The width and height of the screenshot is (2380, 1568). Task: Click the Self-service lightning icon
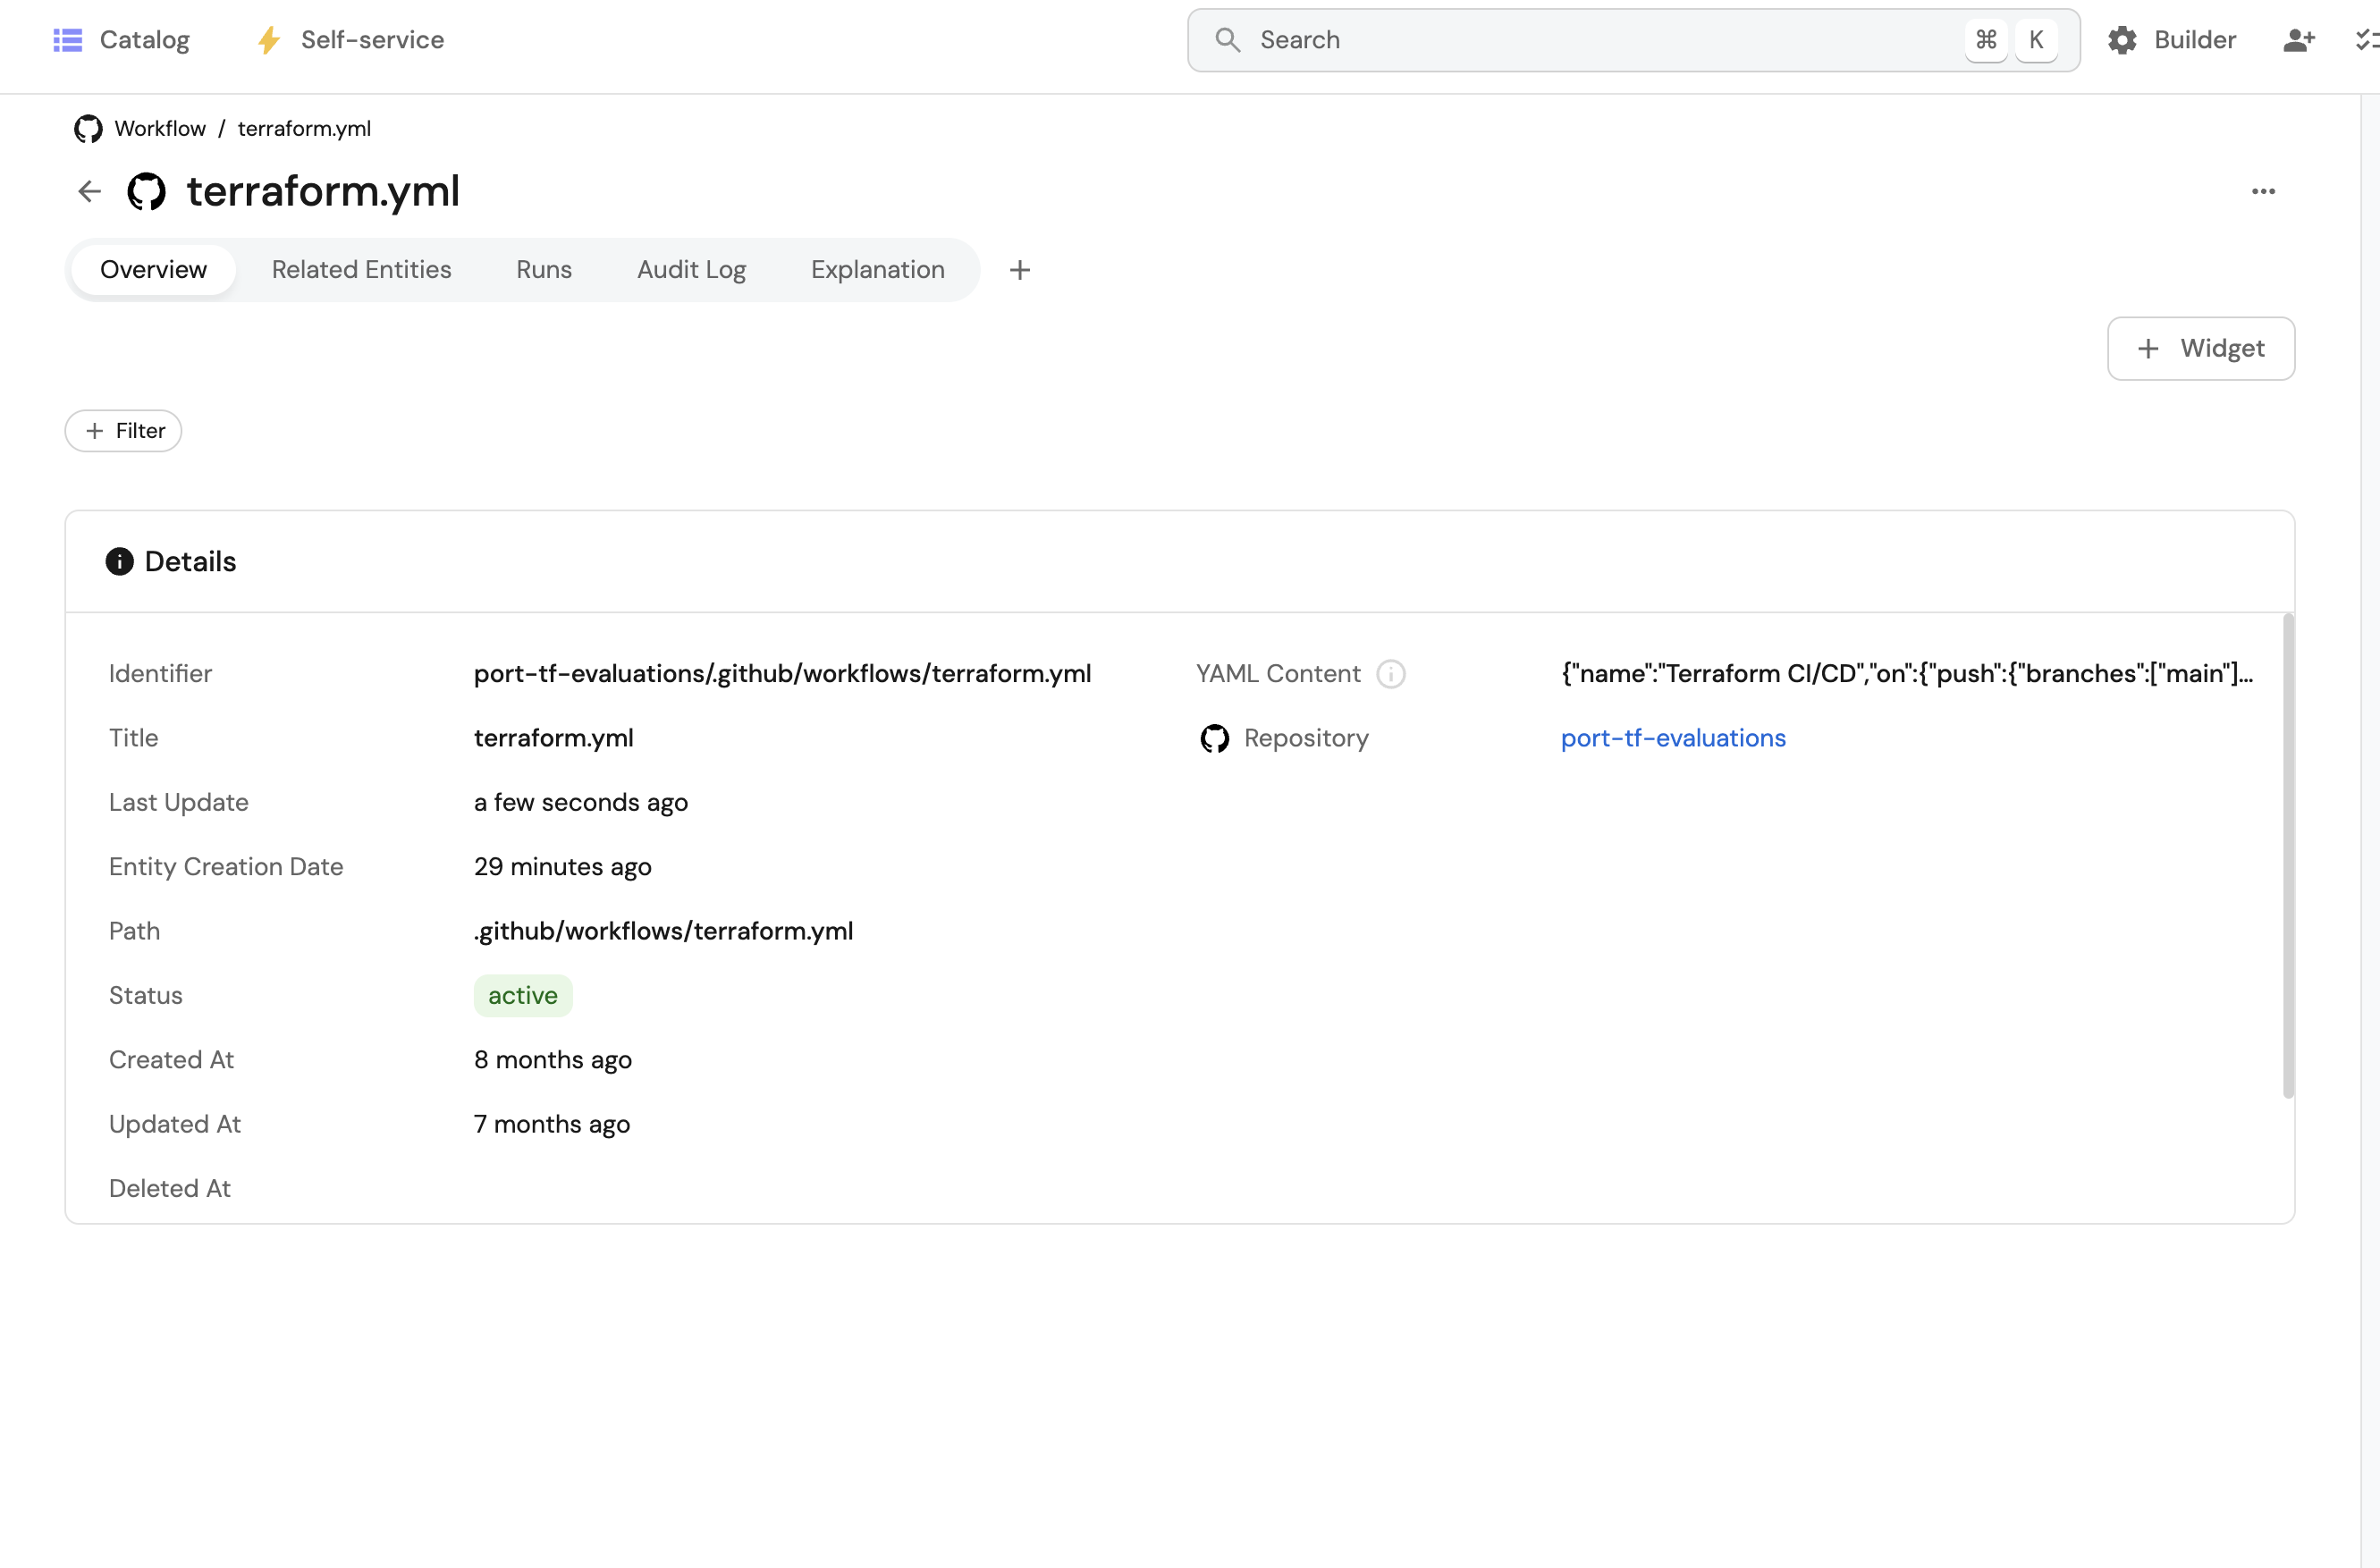click(269, 40)
